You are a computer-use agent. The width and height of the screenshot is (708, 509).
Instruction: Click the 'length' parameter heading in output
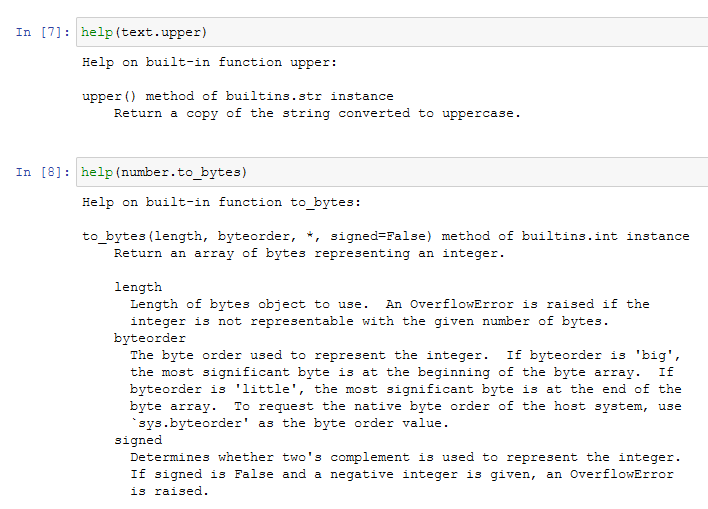[138, 287]
